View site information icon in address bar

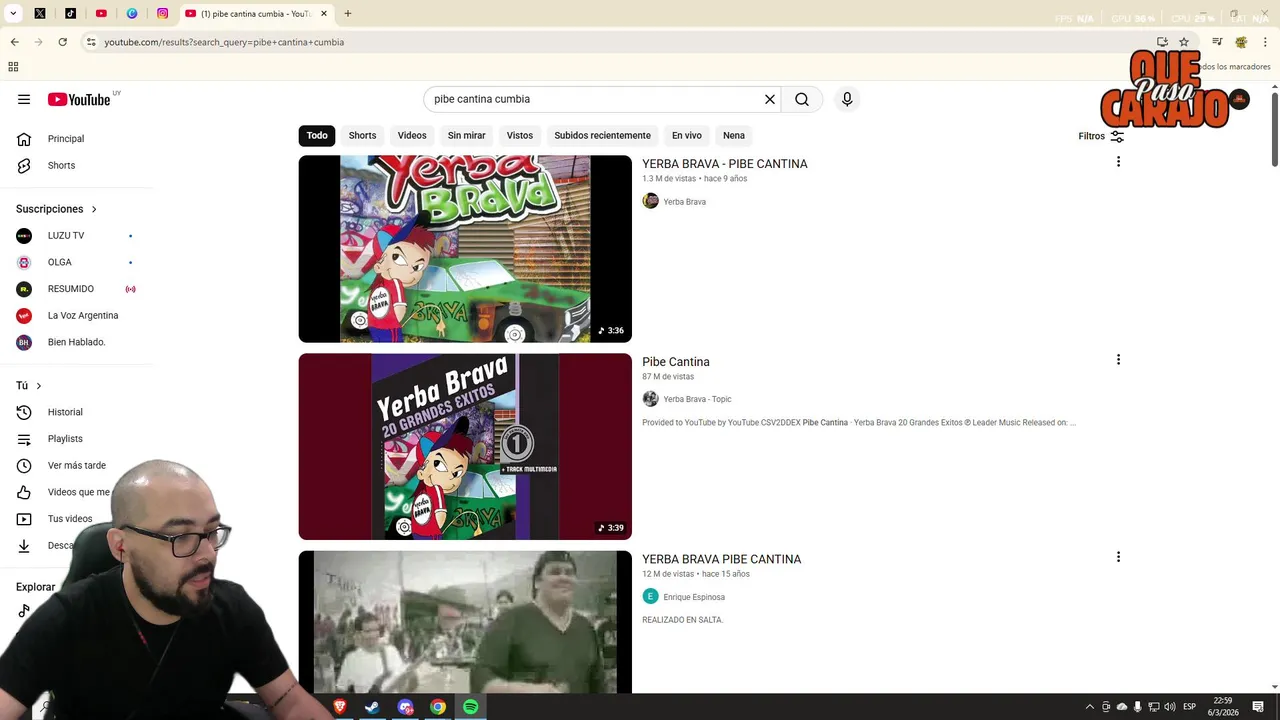(x=91, y=42)
